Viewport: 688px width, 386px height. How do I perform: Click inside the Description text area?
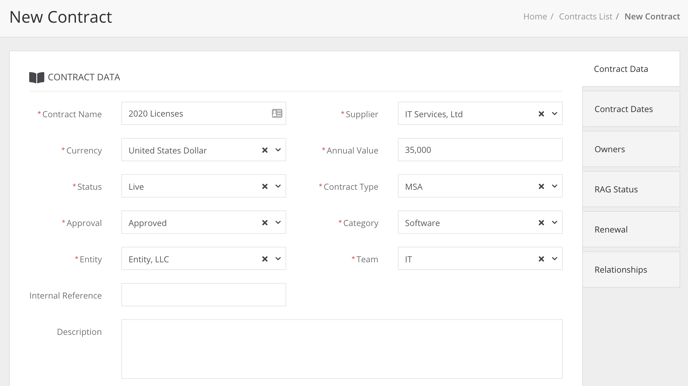tap(342, 349)
